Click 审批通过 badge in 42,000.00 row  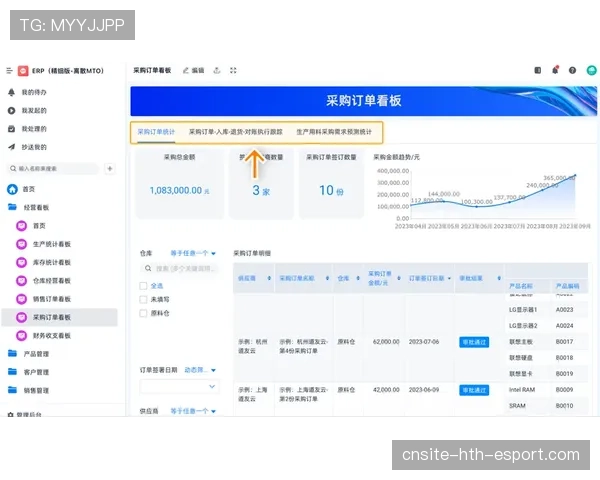[x=474, y=390]
